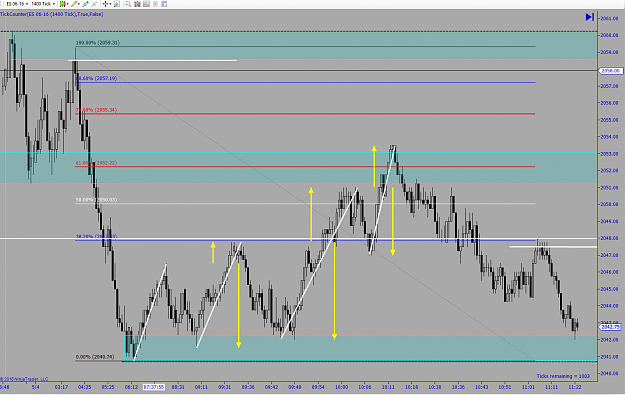Click the chart properties icon

164,4
